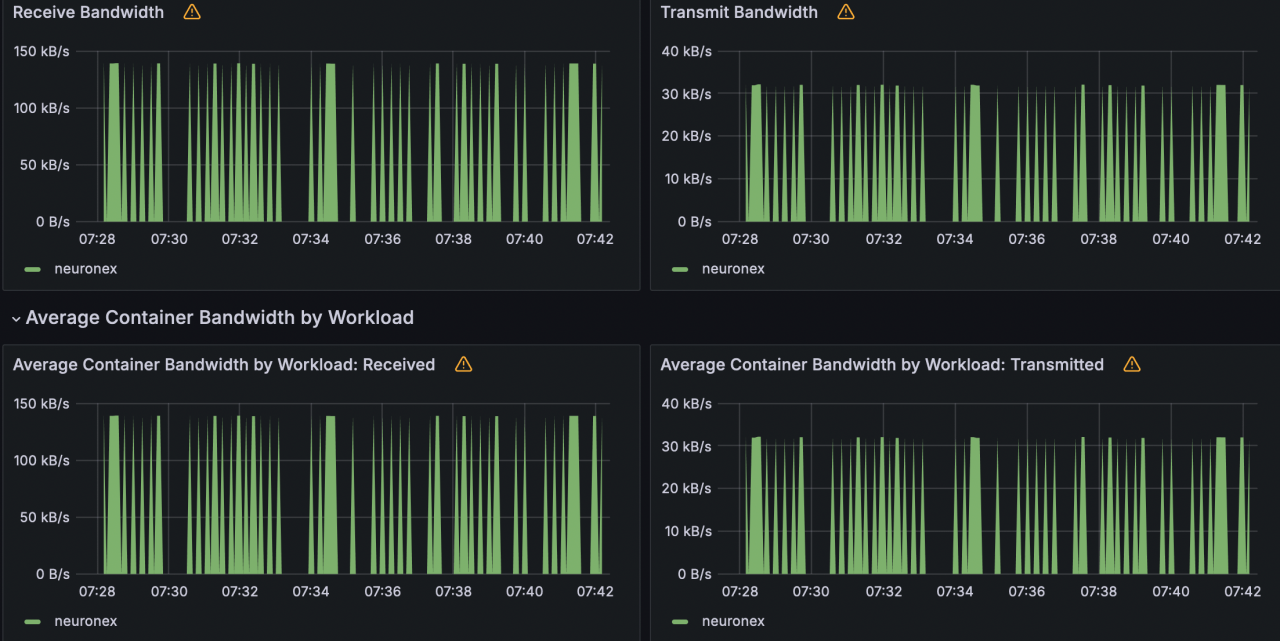
Task: Click warning icon on Workload: Transmitted panel
Action: click(x=1132, y=365)
